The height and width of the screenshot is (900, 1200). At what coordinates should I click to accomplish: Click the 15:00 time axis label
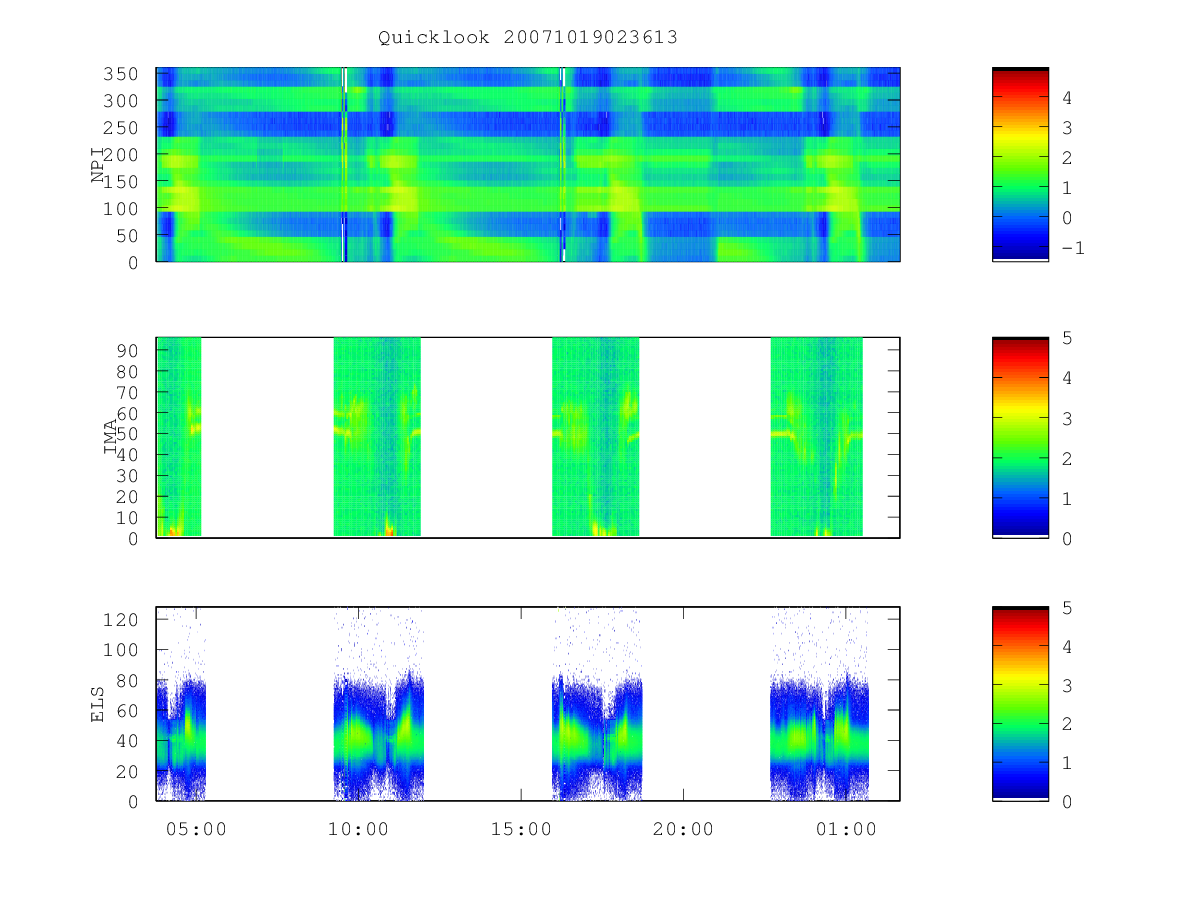click(x=521, y=829)
